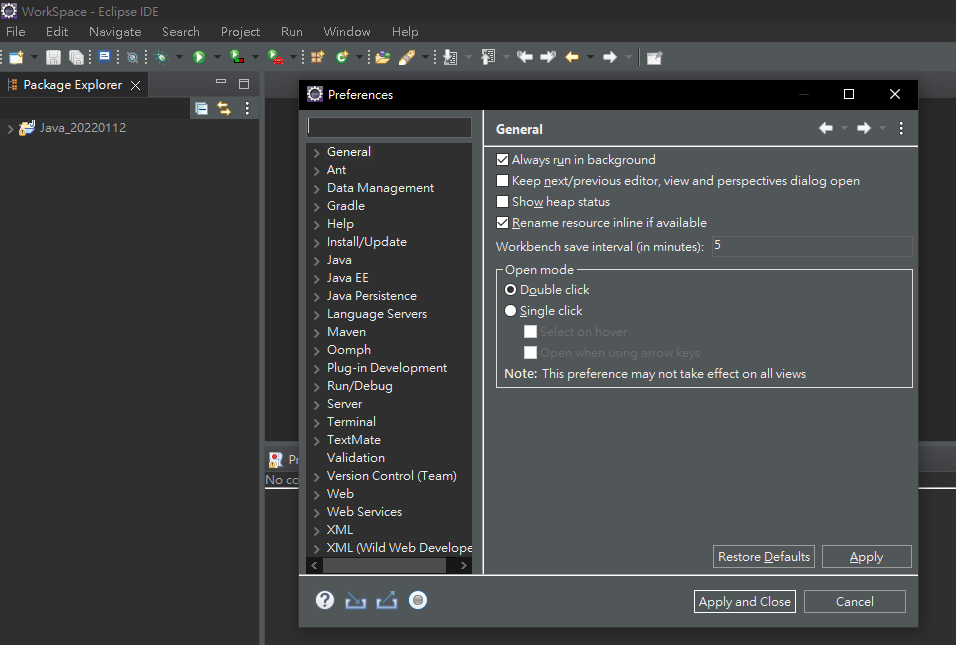Click the yellow Back navigation arrow

[572, 57]
